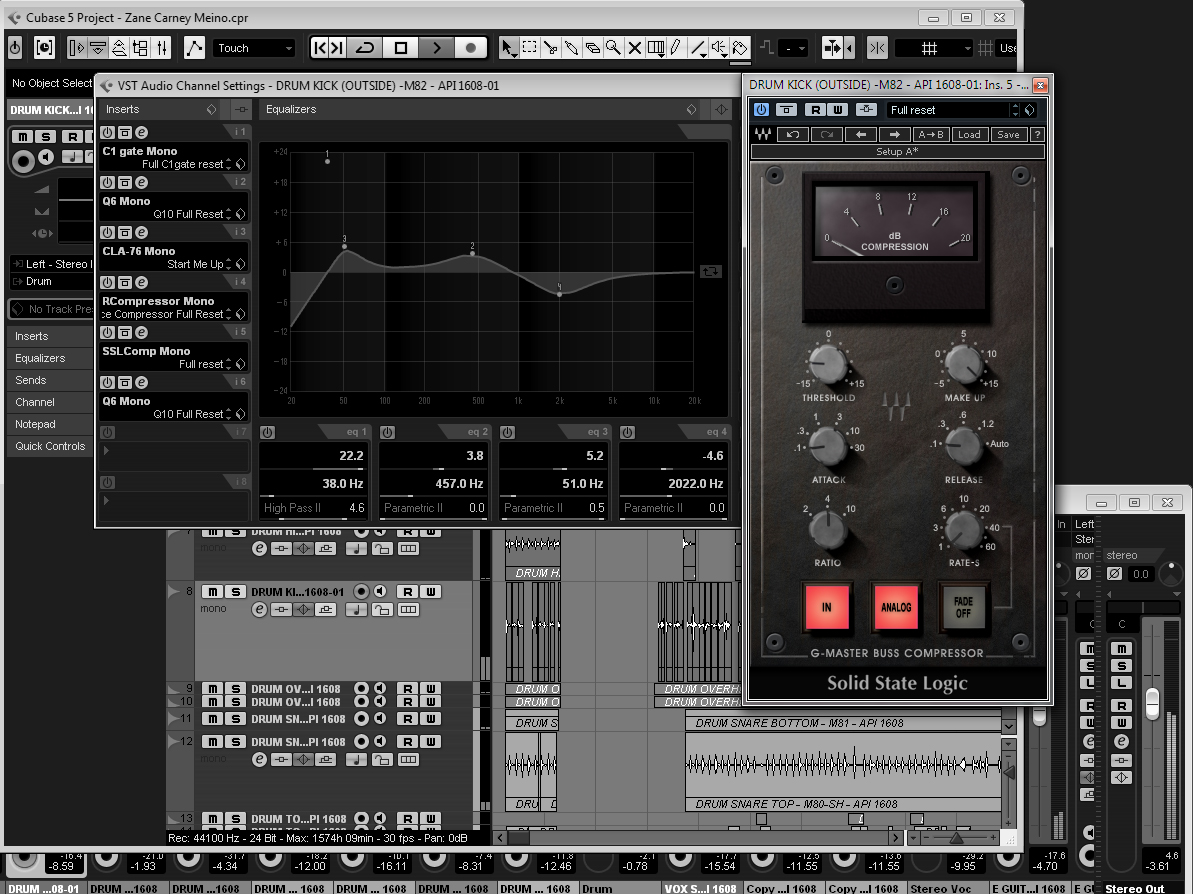
Task: Open the Mixer from the toolbar icon
Action: (162, 48)
